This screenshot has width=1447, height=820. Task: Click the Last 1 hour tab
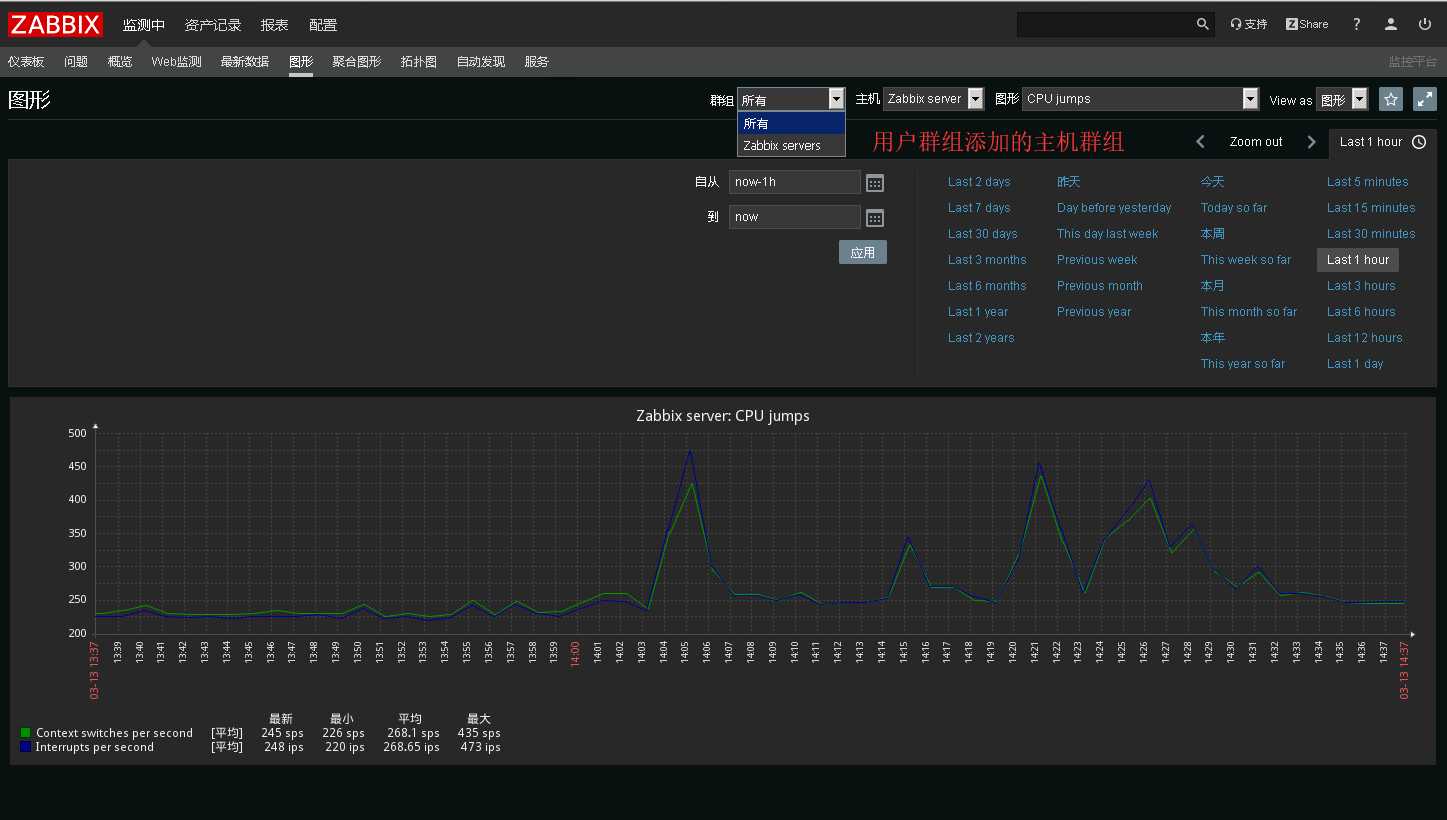(1383, 142)
